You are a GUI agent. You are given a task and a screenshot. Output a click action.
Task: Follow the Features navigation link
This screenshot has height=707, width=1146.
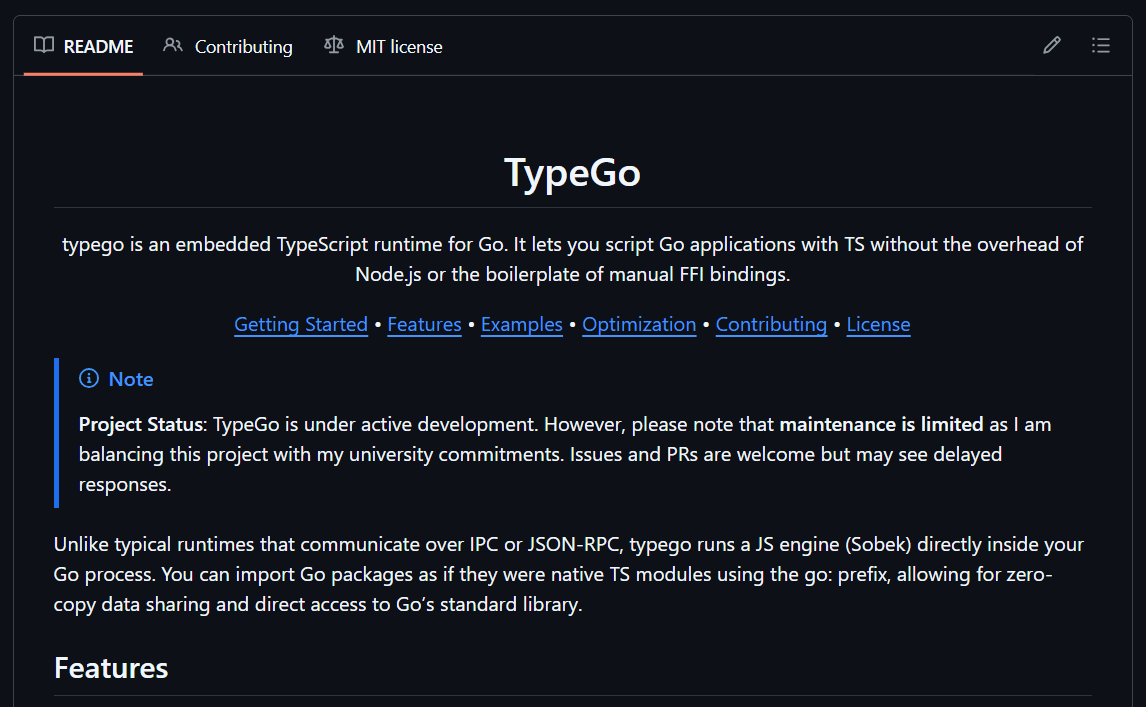424,324
